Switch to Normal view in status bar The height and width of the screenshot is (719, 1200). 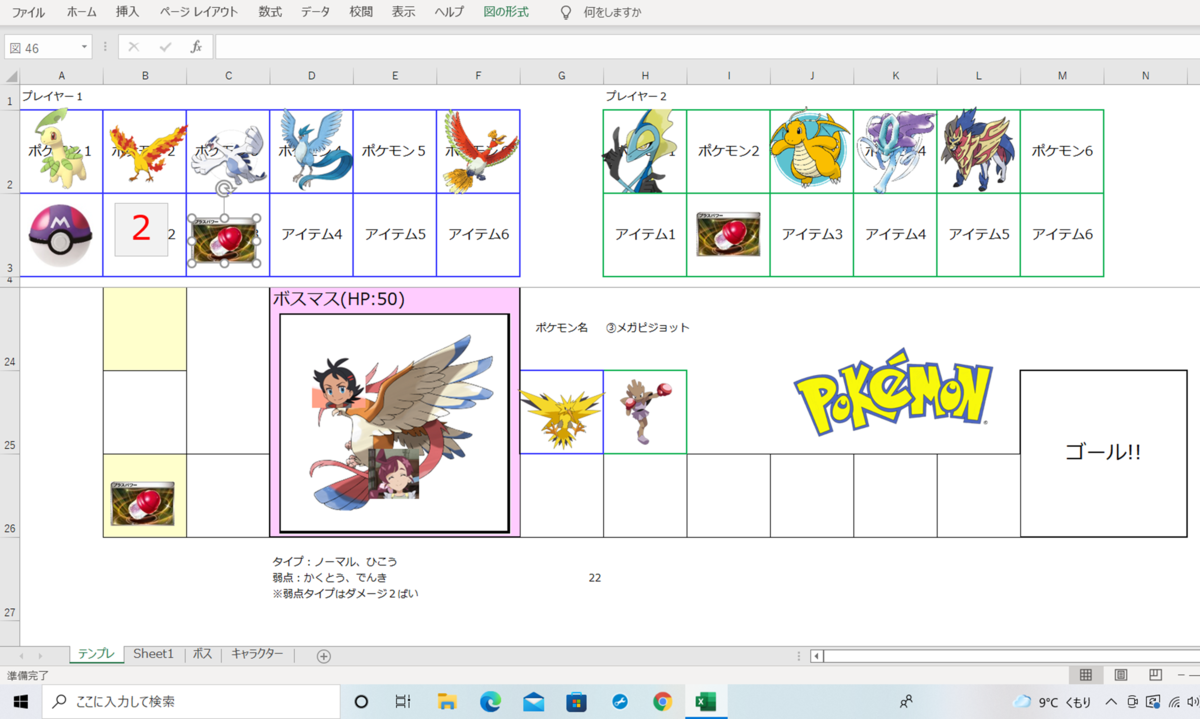point(1085,675)
